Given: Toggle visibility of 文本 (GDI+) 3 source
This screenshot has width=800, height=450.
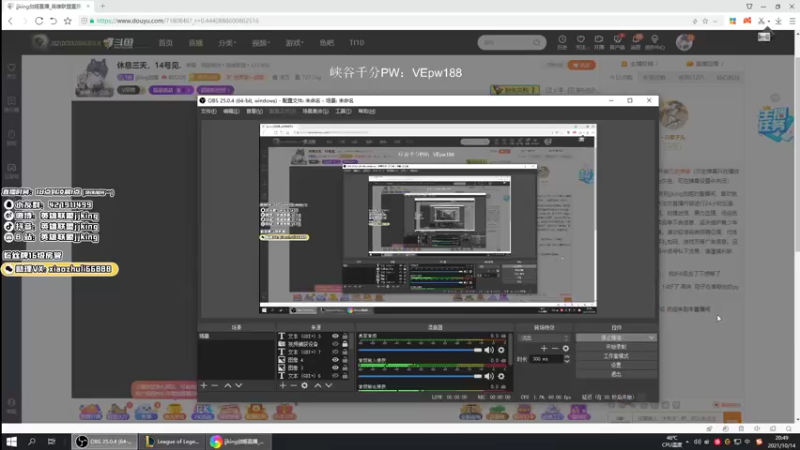Looking at the screenshot, I should point(335,336).
